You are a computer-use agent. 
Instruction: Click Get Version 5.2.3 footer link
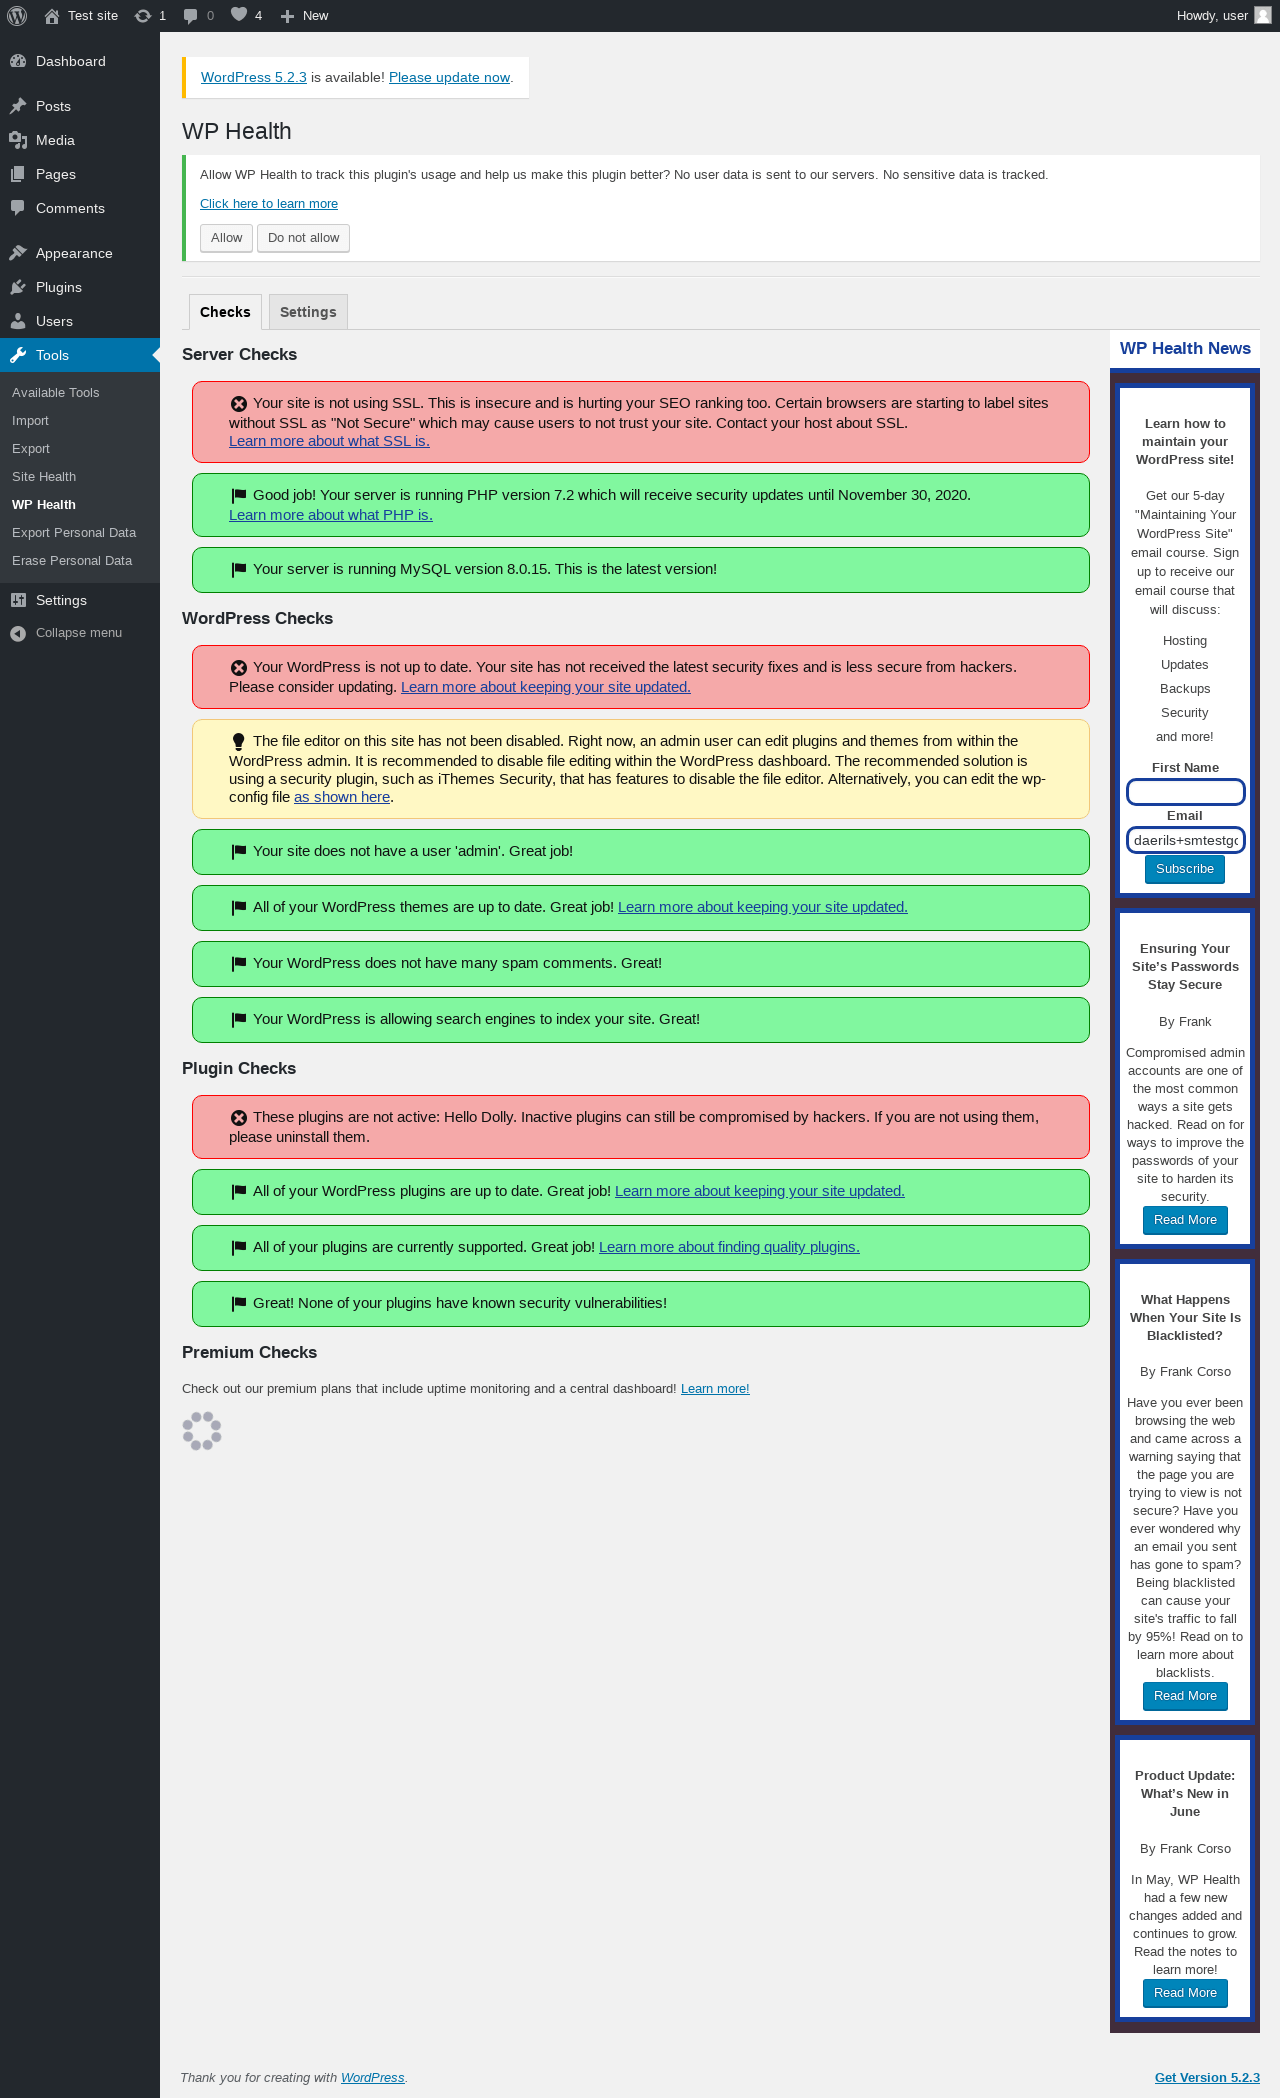1207,2077
